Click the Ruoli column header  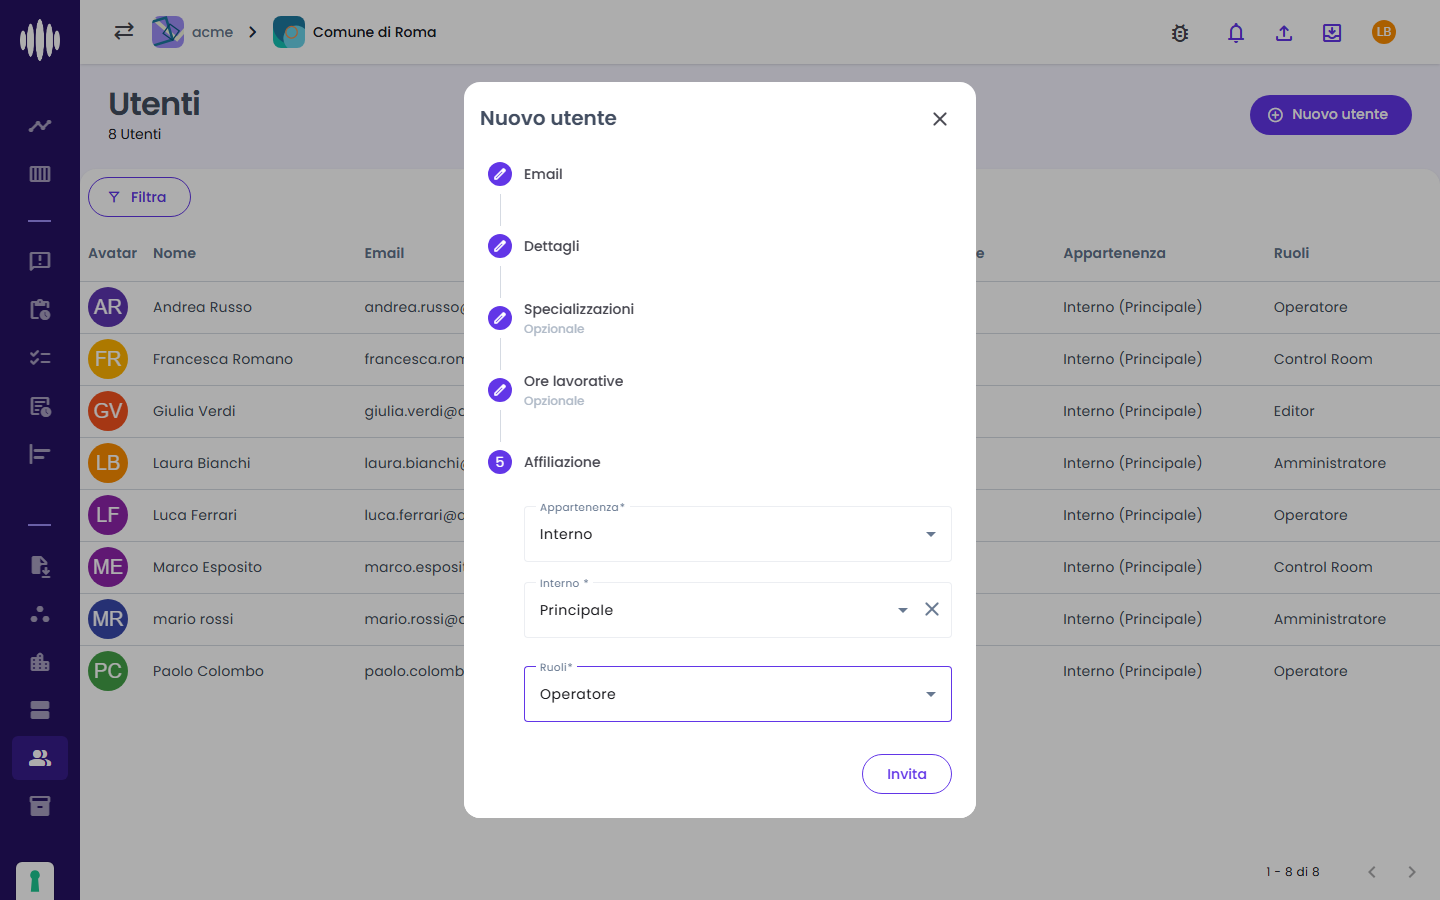(x=1291, y=253)
